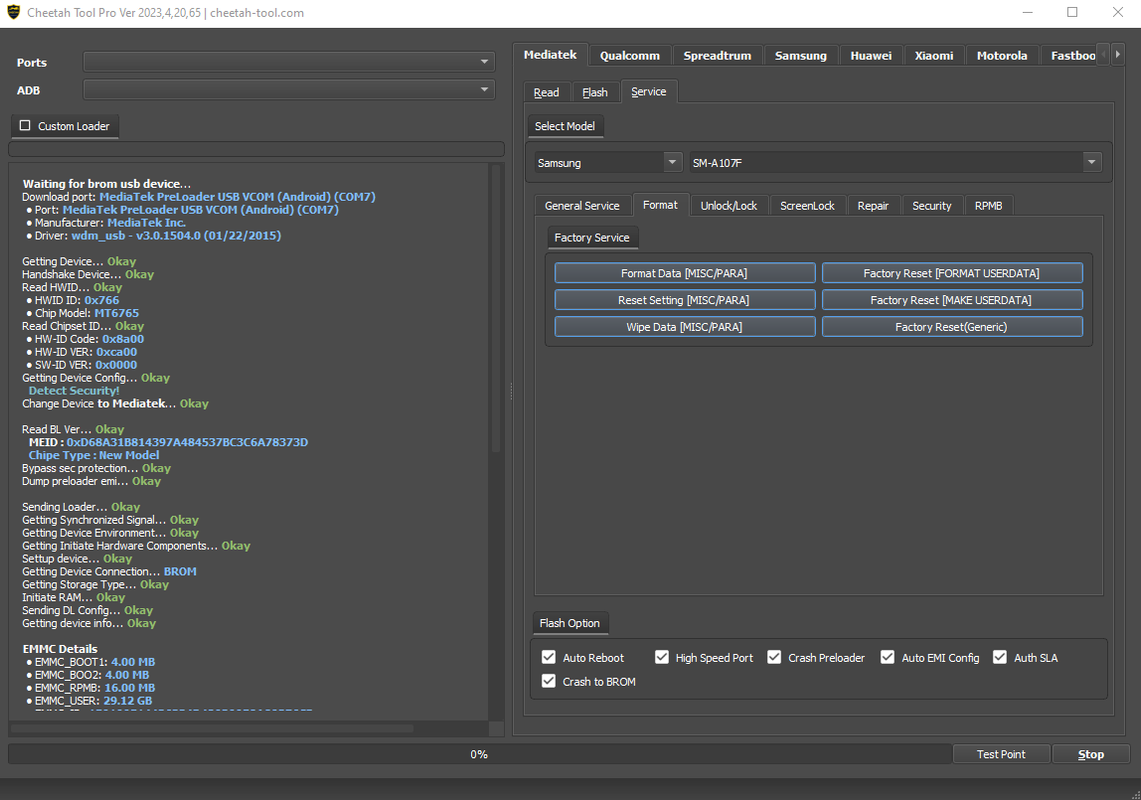
Task: Click Factory Reset [FORMAT USERDATA] button
Action: coord(952,273)
